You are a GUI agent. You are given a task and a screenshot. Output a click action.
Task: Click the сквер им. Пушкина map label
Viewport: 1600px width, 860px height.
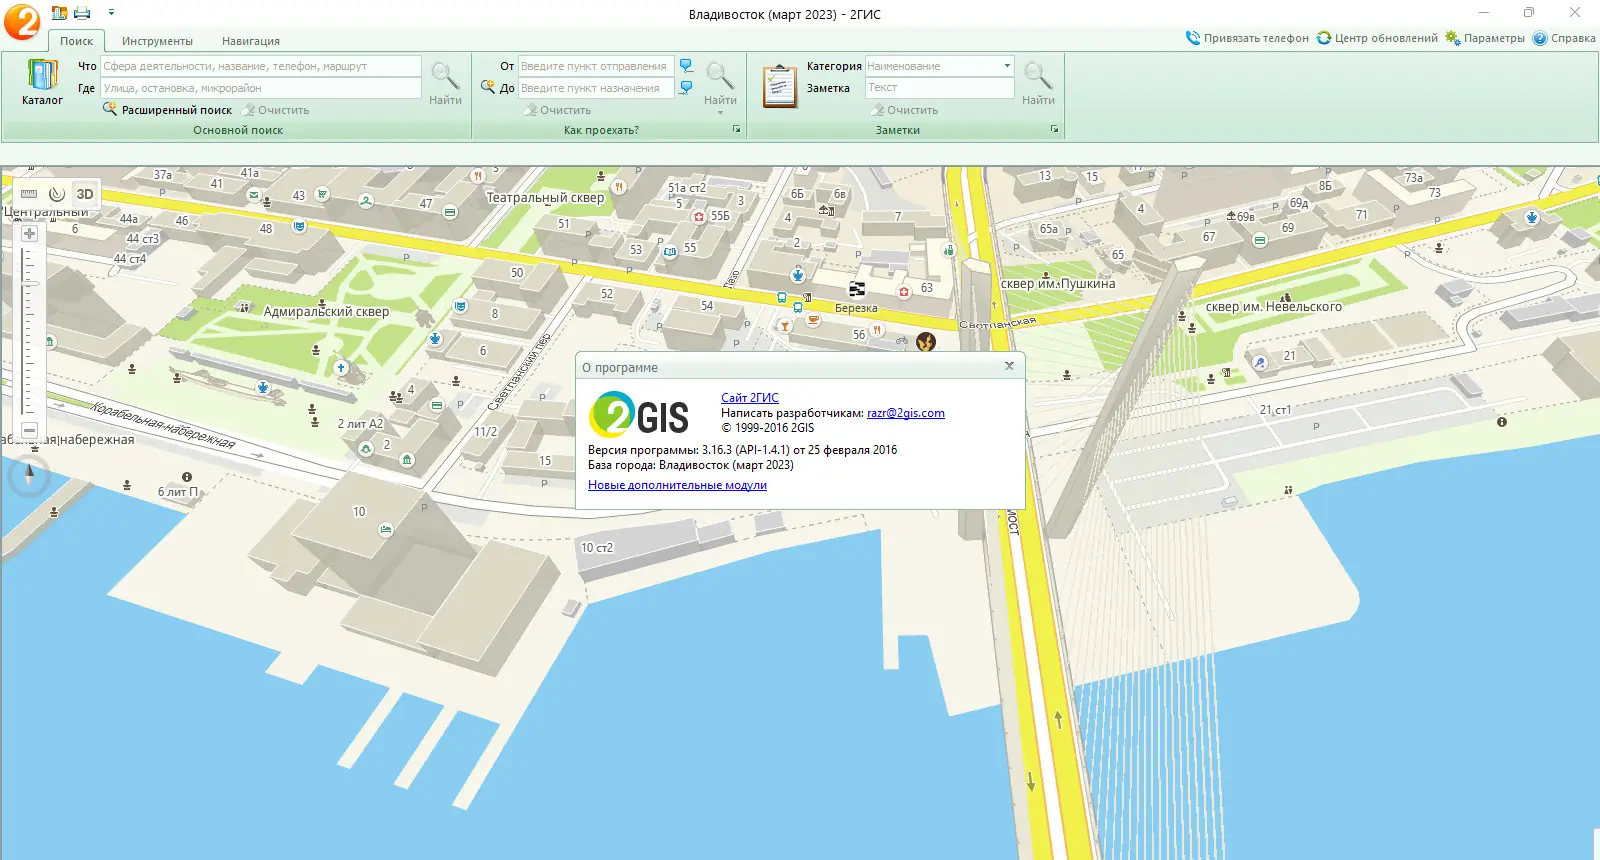pyautogui.click(x=1058, y=284)
